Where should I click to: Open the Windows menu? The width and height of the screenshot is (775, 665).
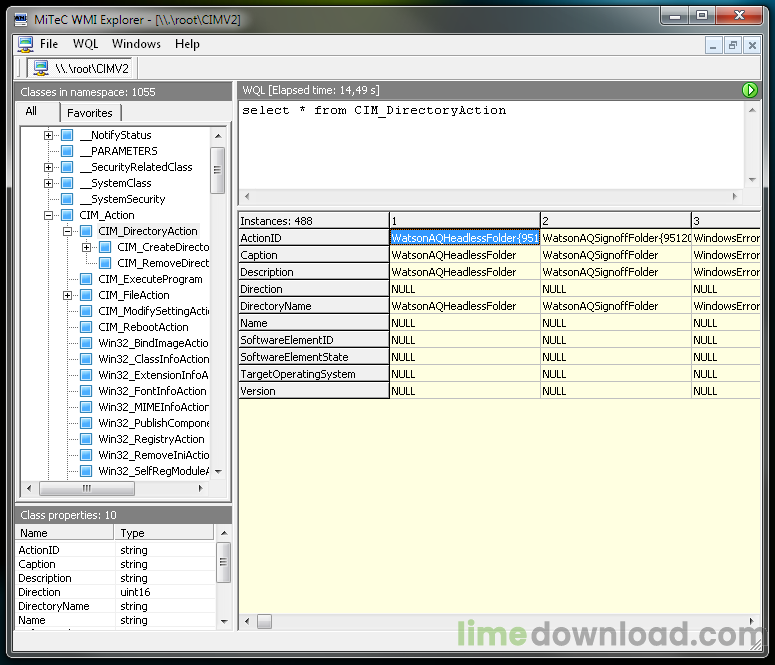point(136,44)
